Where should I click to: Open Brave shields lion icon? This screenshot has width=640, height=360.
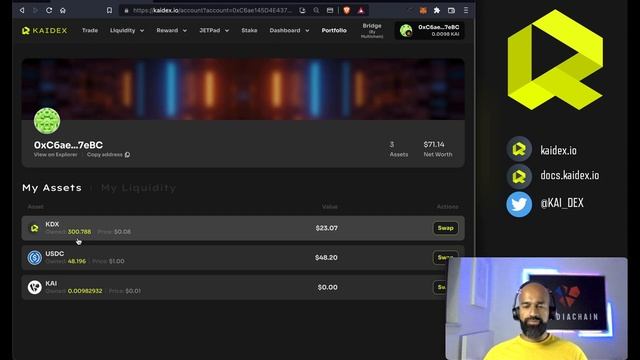[347, 10]
